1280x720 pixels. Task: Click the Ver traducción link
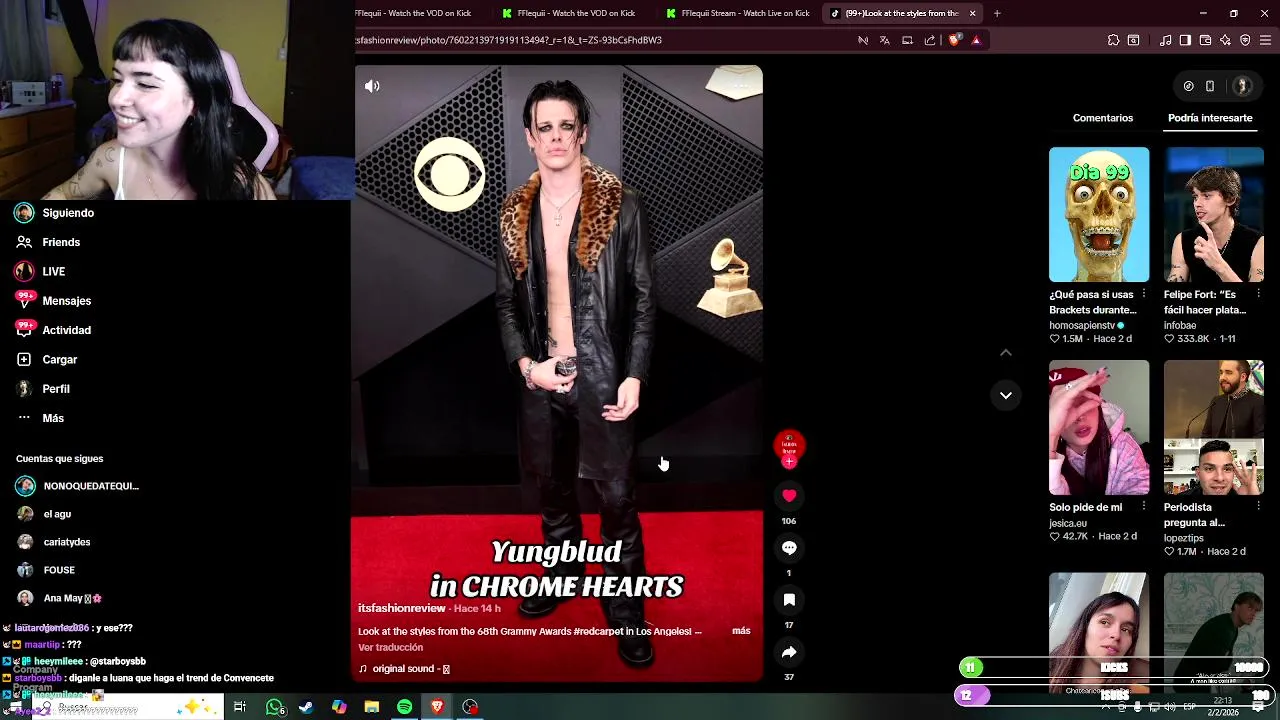click(x=390, y=647)
